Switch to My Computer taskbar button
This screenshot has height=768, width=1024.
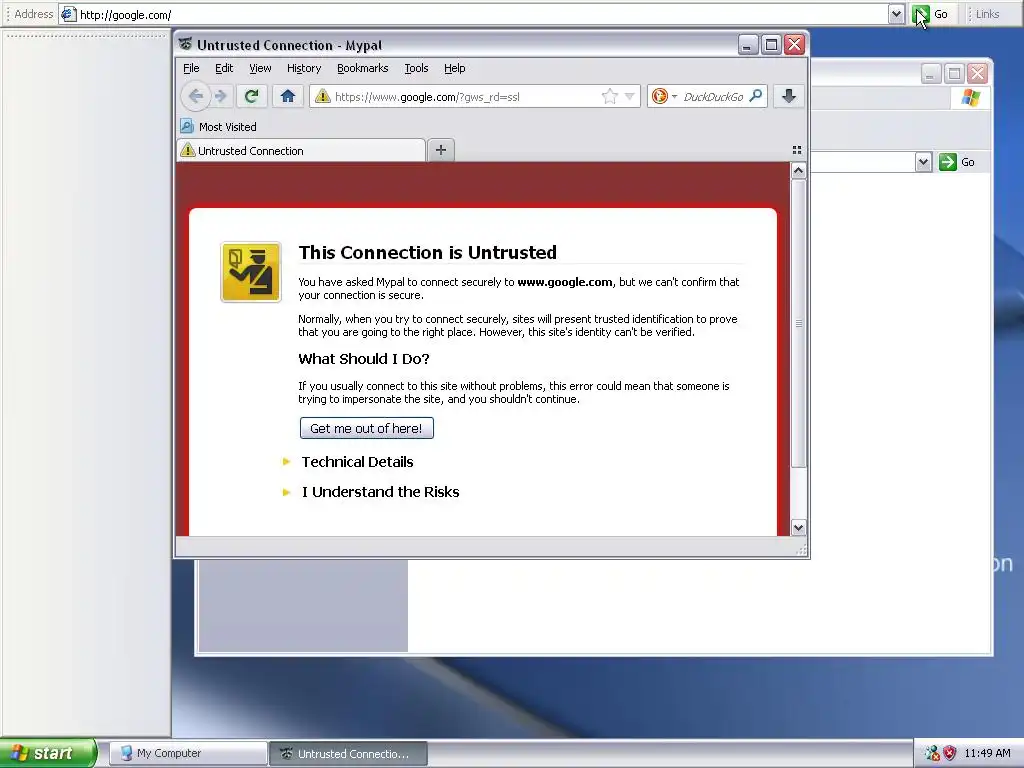pos(188,753)
